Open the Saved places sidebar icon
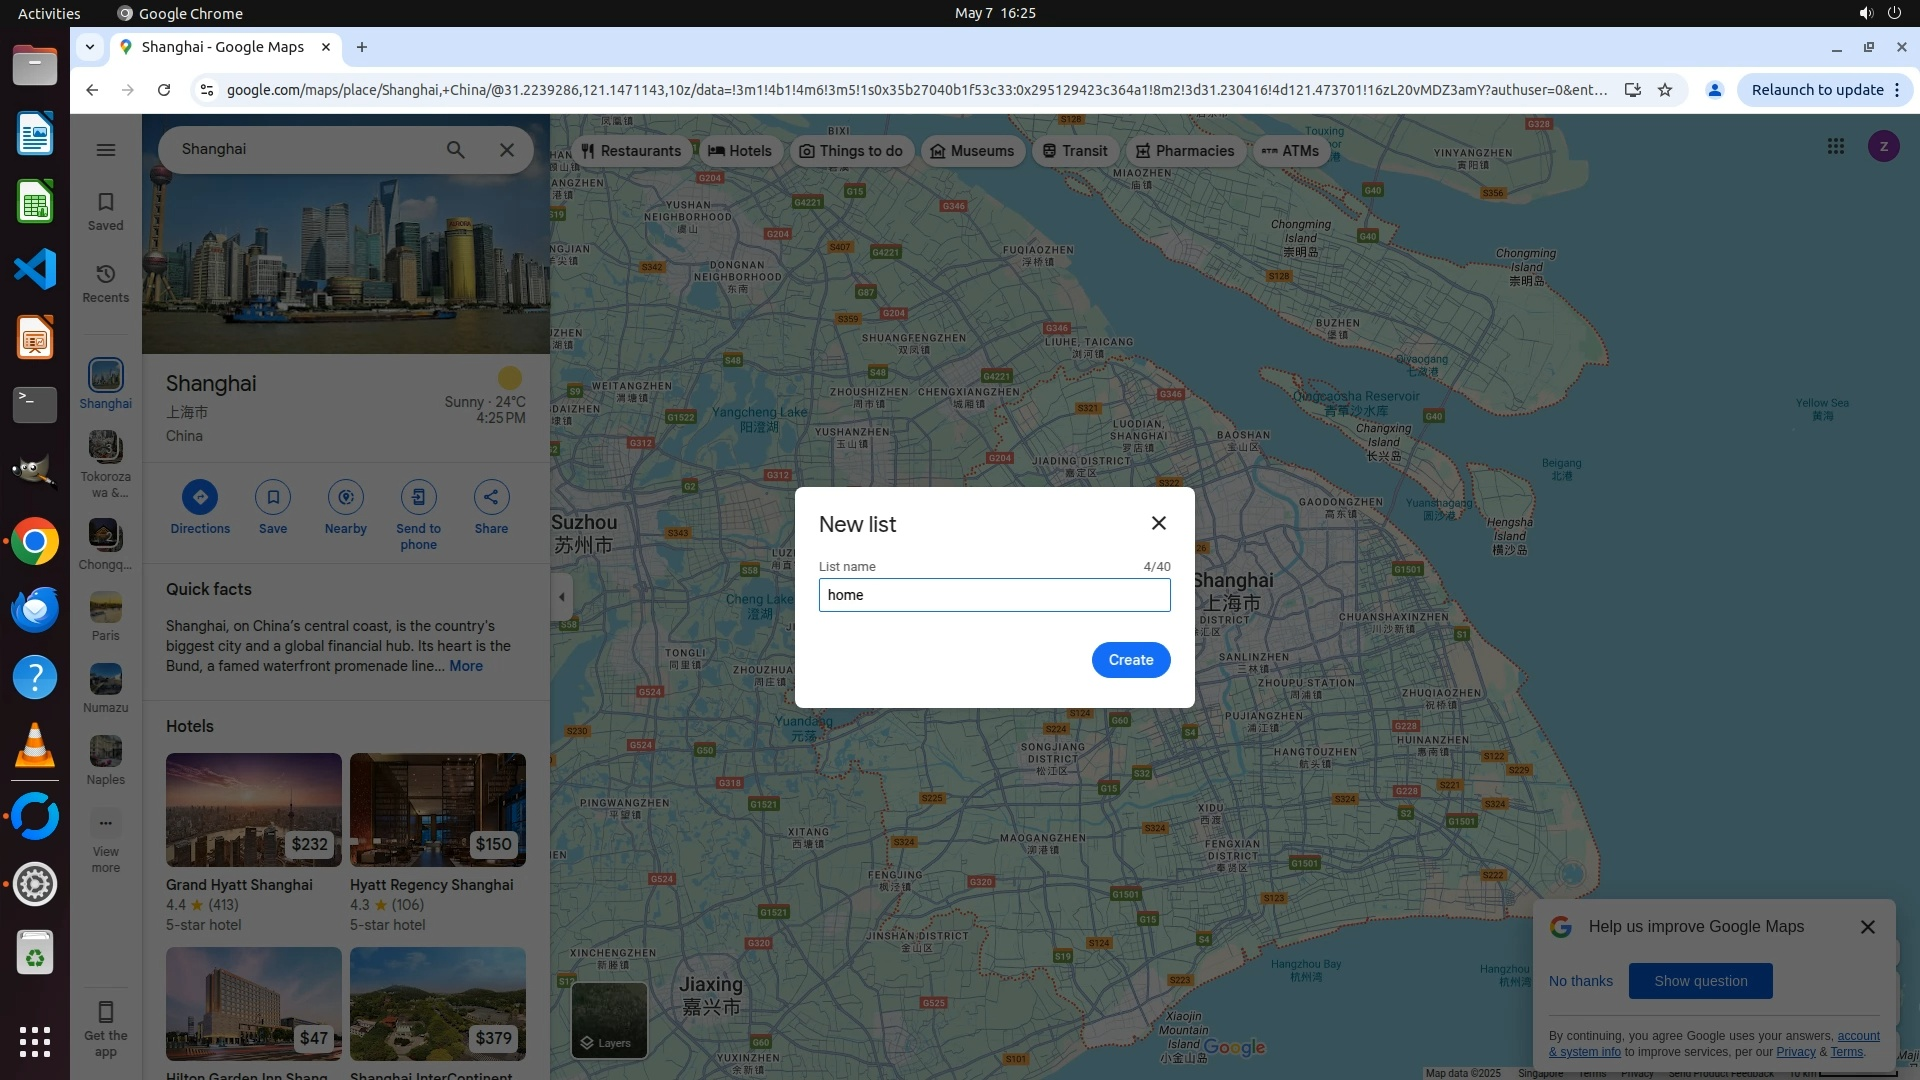Screen dimensions: 1920x1080 105,211
